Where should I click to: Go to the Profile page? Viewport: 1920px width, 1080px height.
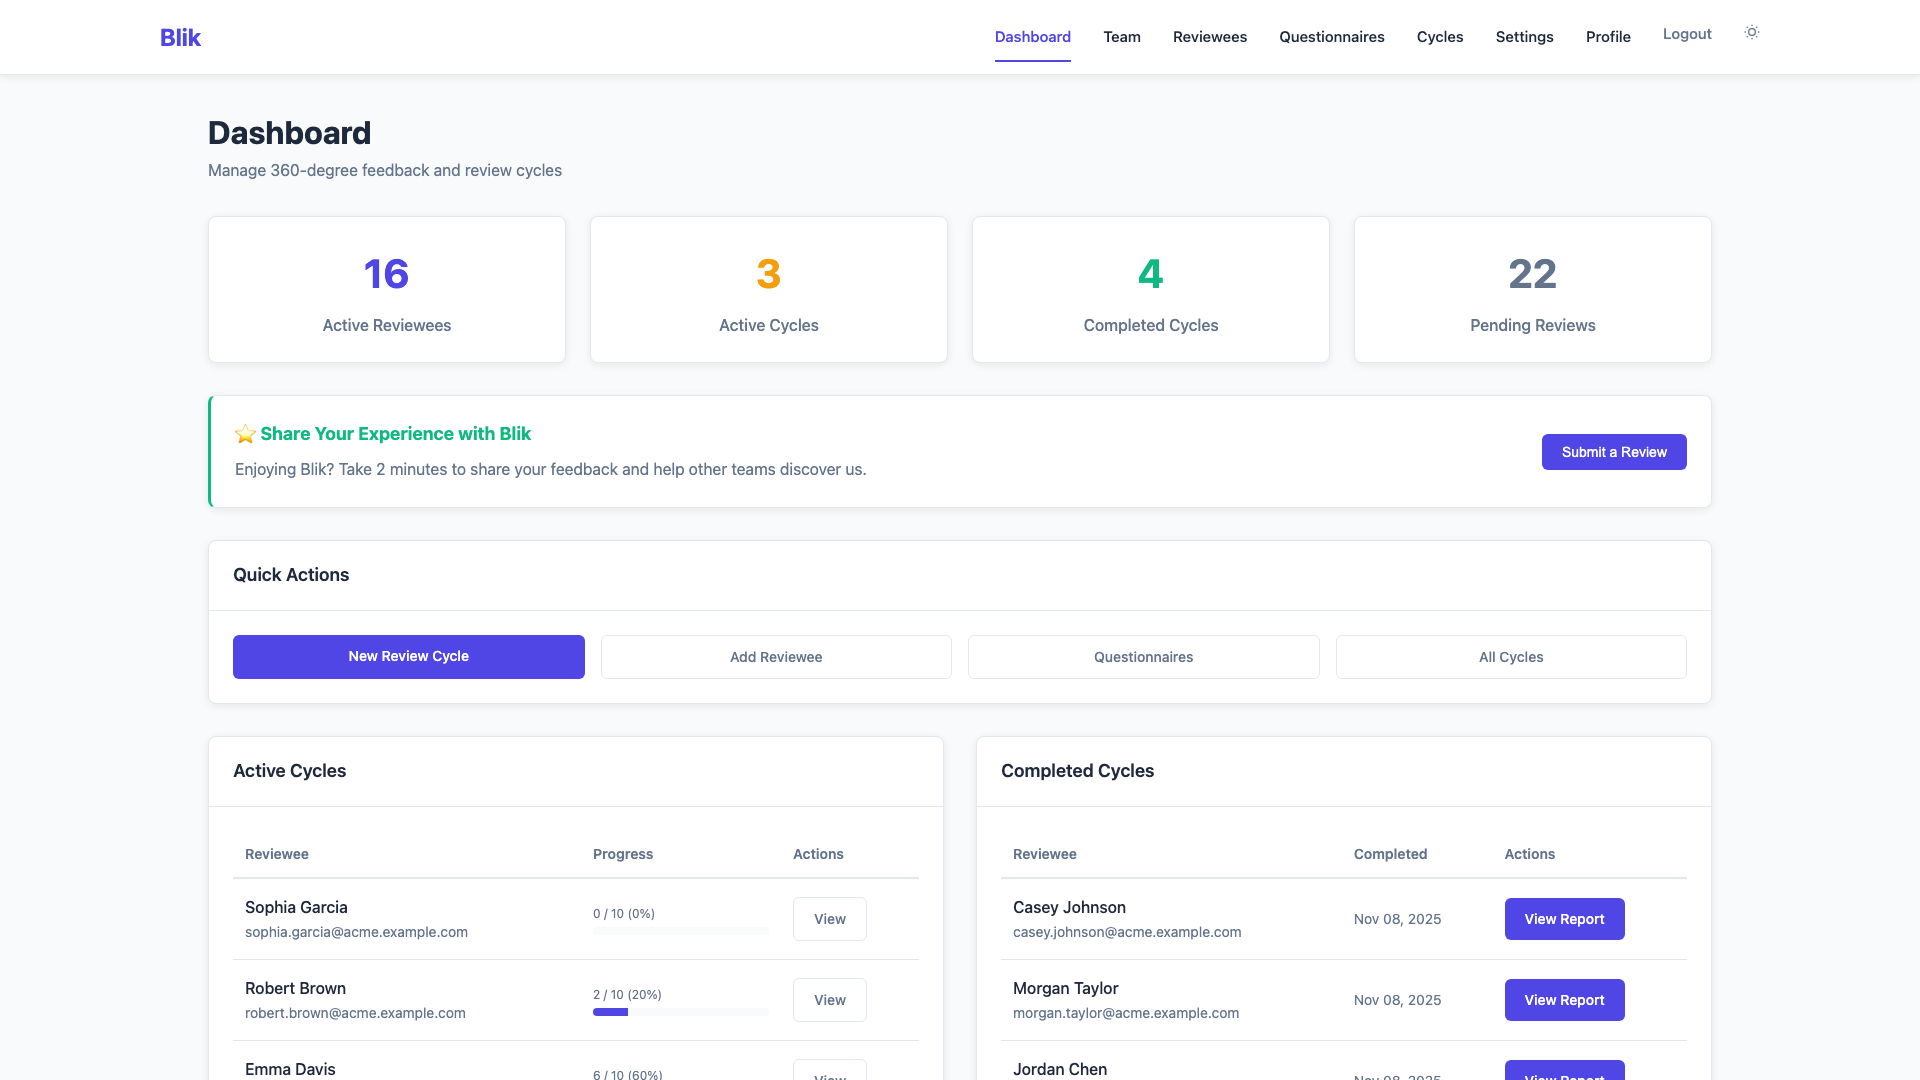click(x=1608, y=37)
